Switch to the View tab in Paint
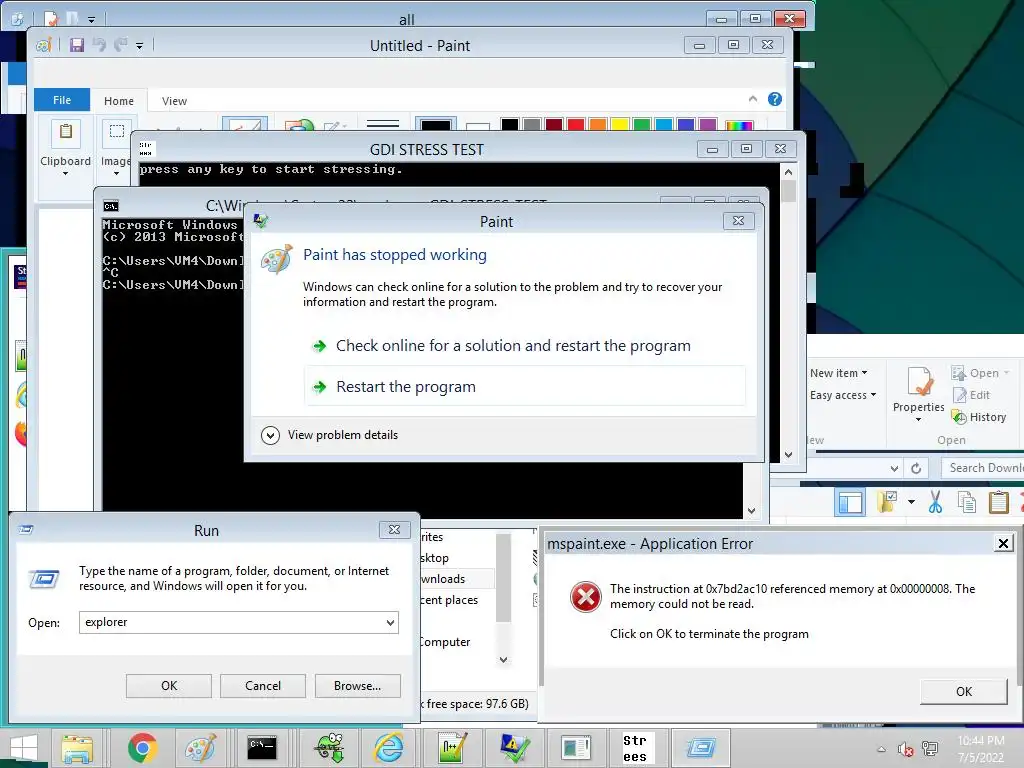1024x768 pixels. click(174, 101)
